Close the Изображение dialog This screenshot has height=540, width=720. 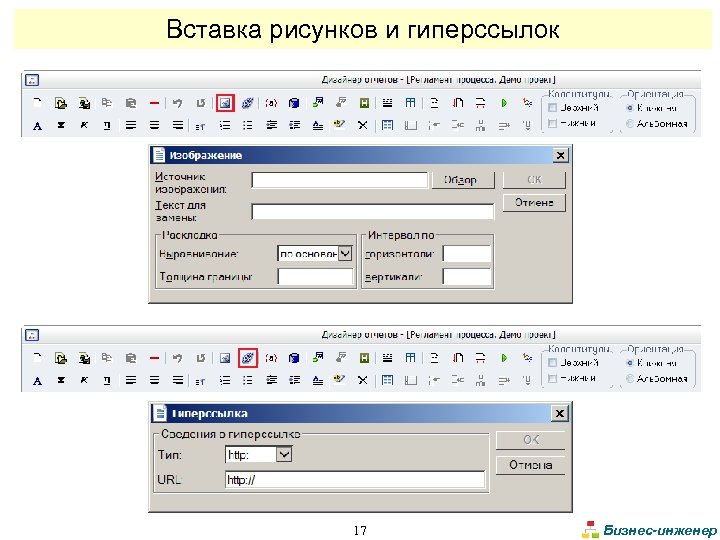560,155
